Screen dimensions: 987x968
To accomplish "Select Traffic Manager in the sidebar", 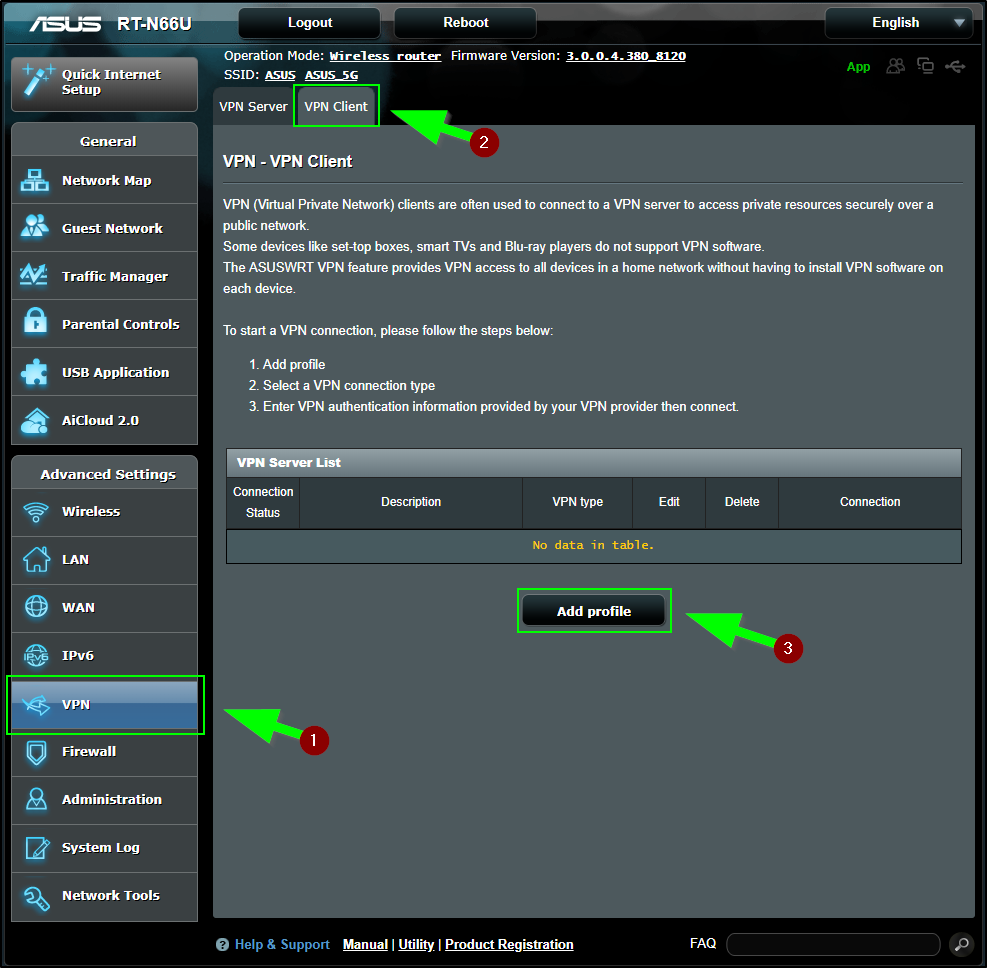I will (x=104, y=276).
